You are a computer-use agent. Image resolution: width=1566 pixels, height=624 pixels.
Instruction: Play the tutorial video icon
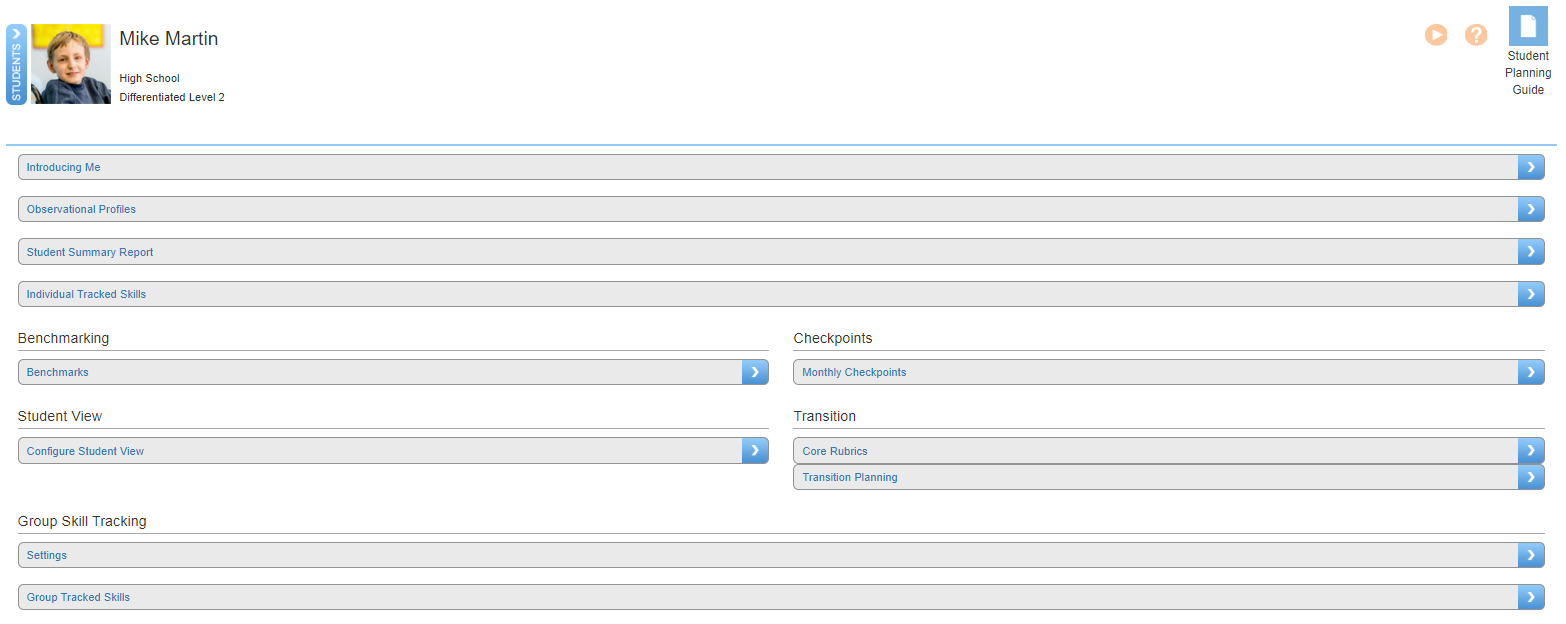pos(1436,35)
